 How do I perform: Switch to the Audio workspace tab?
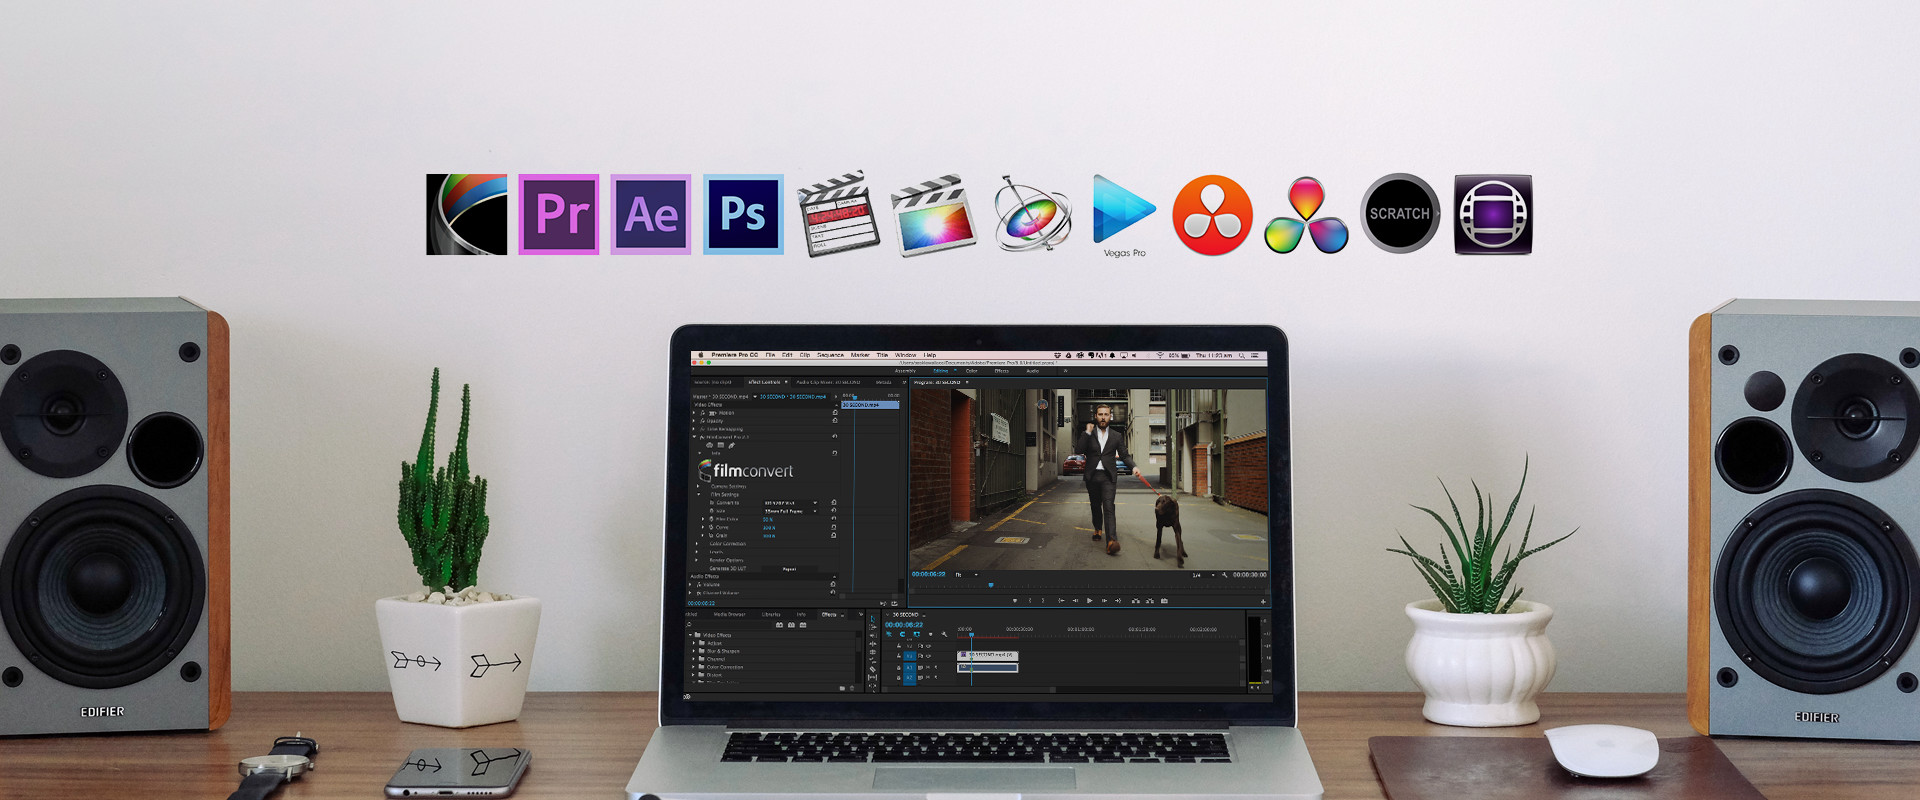tap(1033, 371)
